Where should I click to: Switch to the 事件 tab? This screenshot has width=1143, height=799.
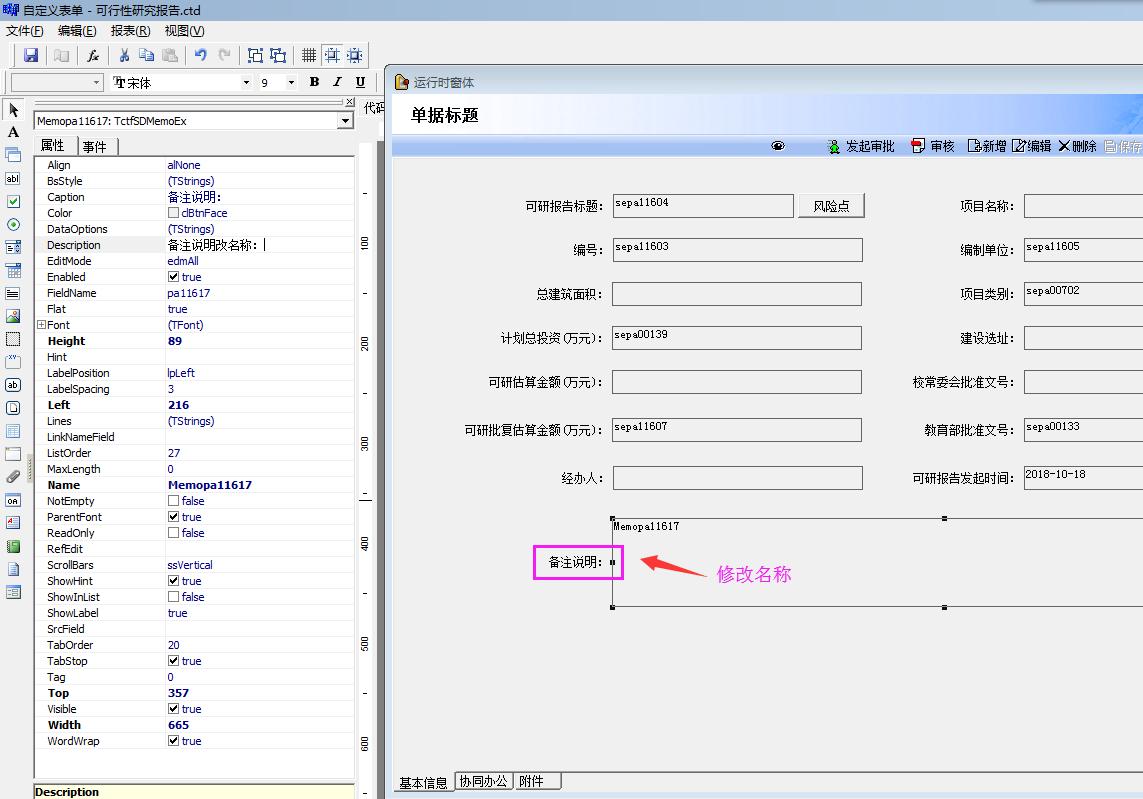pyautogui.click(x=95, y=146)
